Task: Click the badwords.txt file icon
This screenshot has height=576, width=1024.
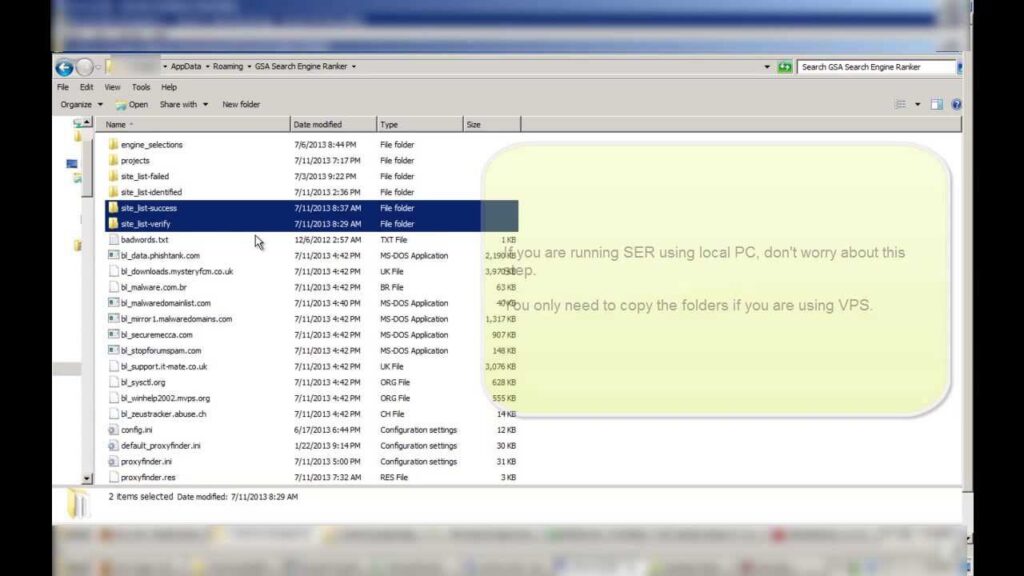Action: 113,240
